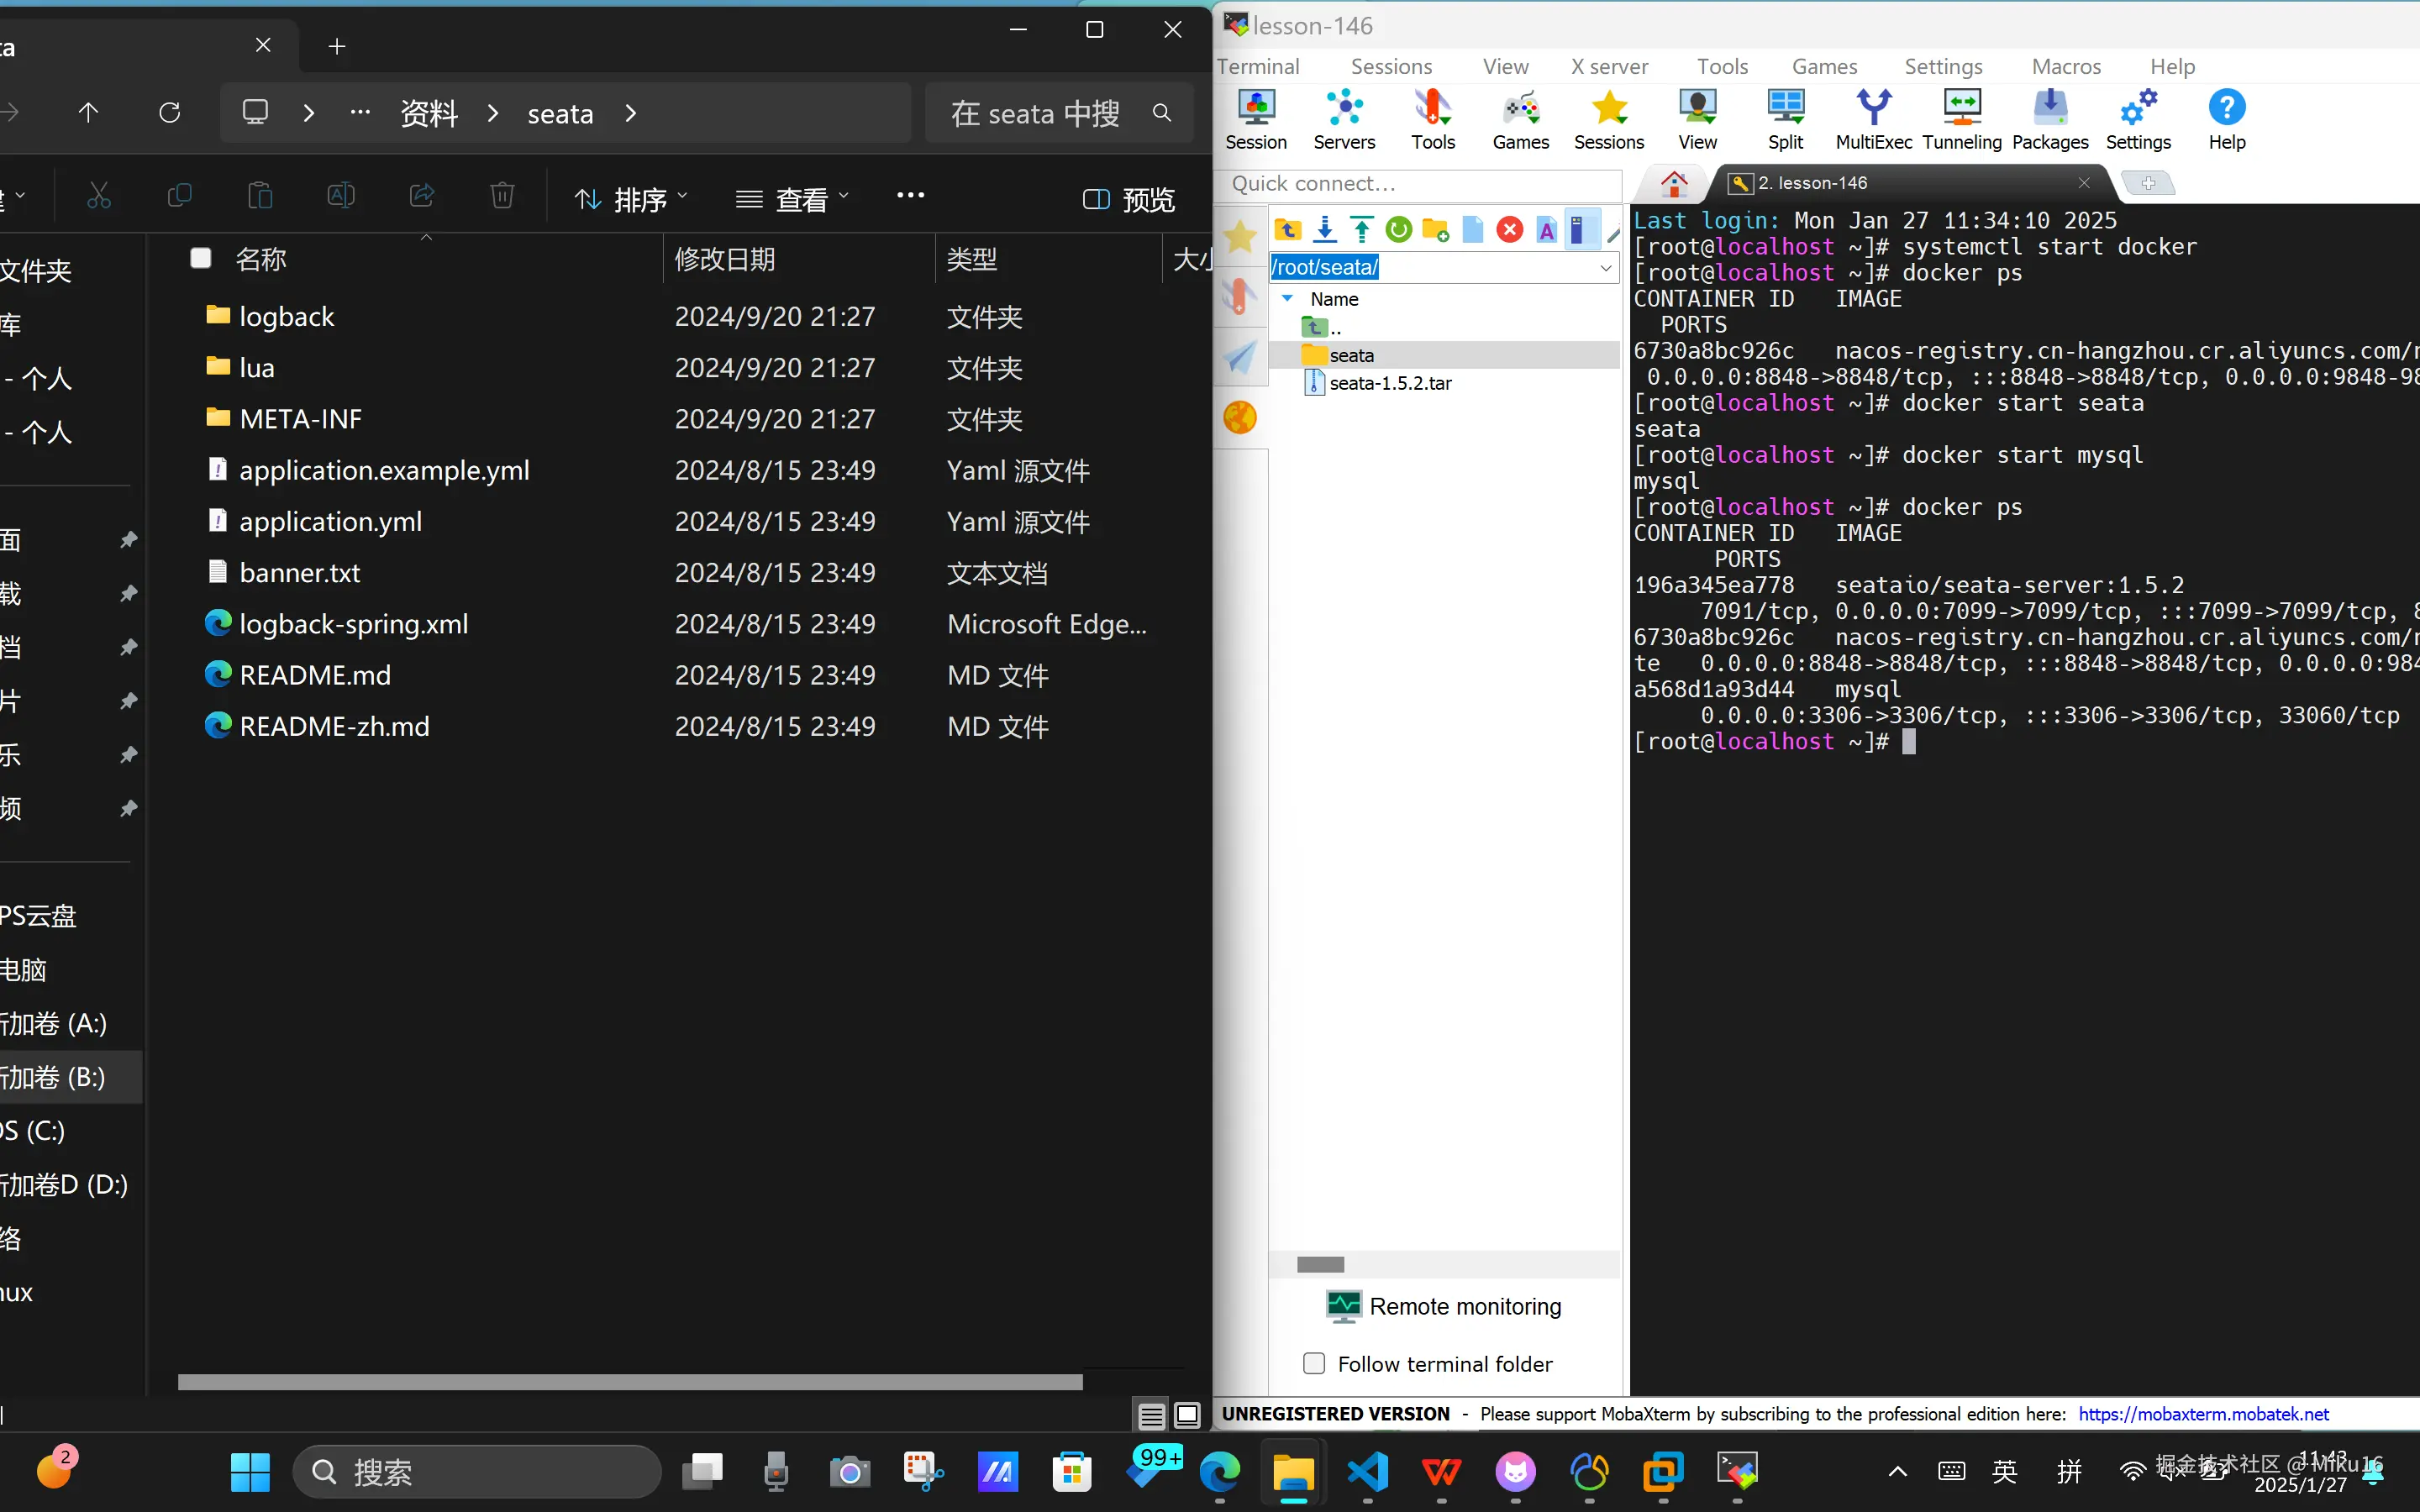Click the Explorer horizontal scrollbar

[x=630, y=1382]
